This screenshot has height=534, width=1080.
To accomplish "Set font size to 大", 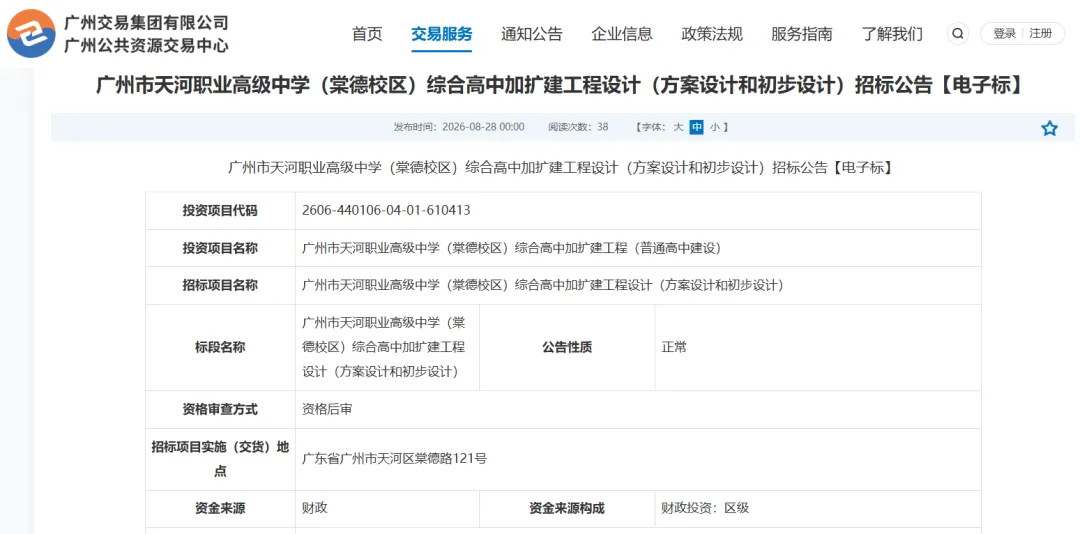I will click(x=678, y=127).
